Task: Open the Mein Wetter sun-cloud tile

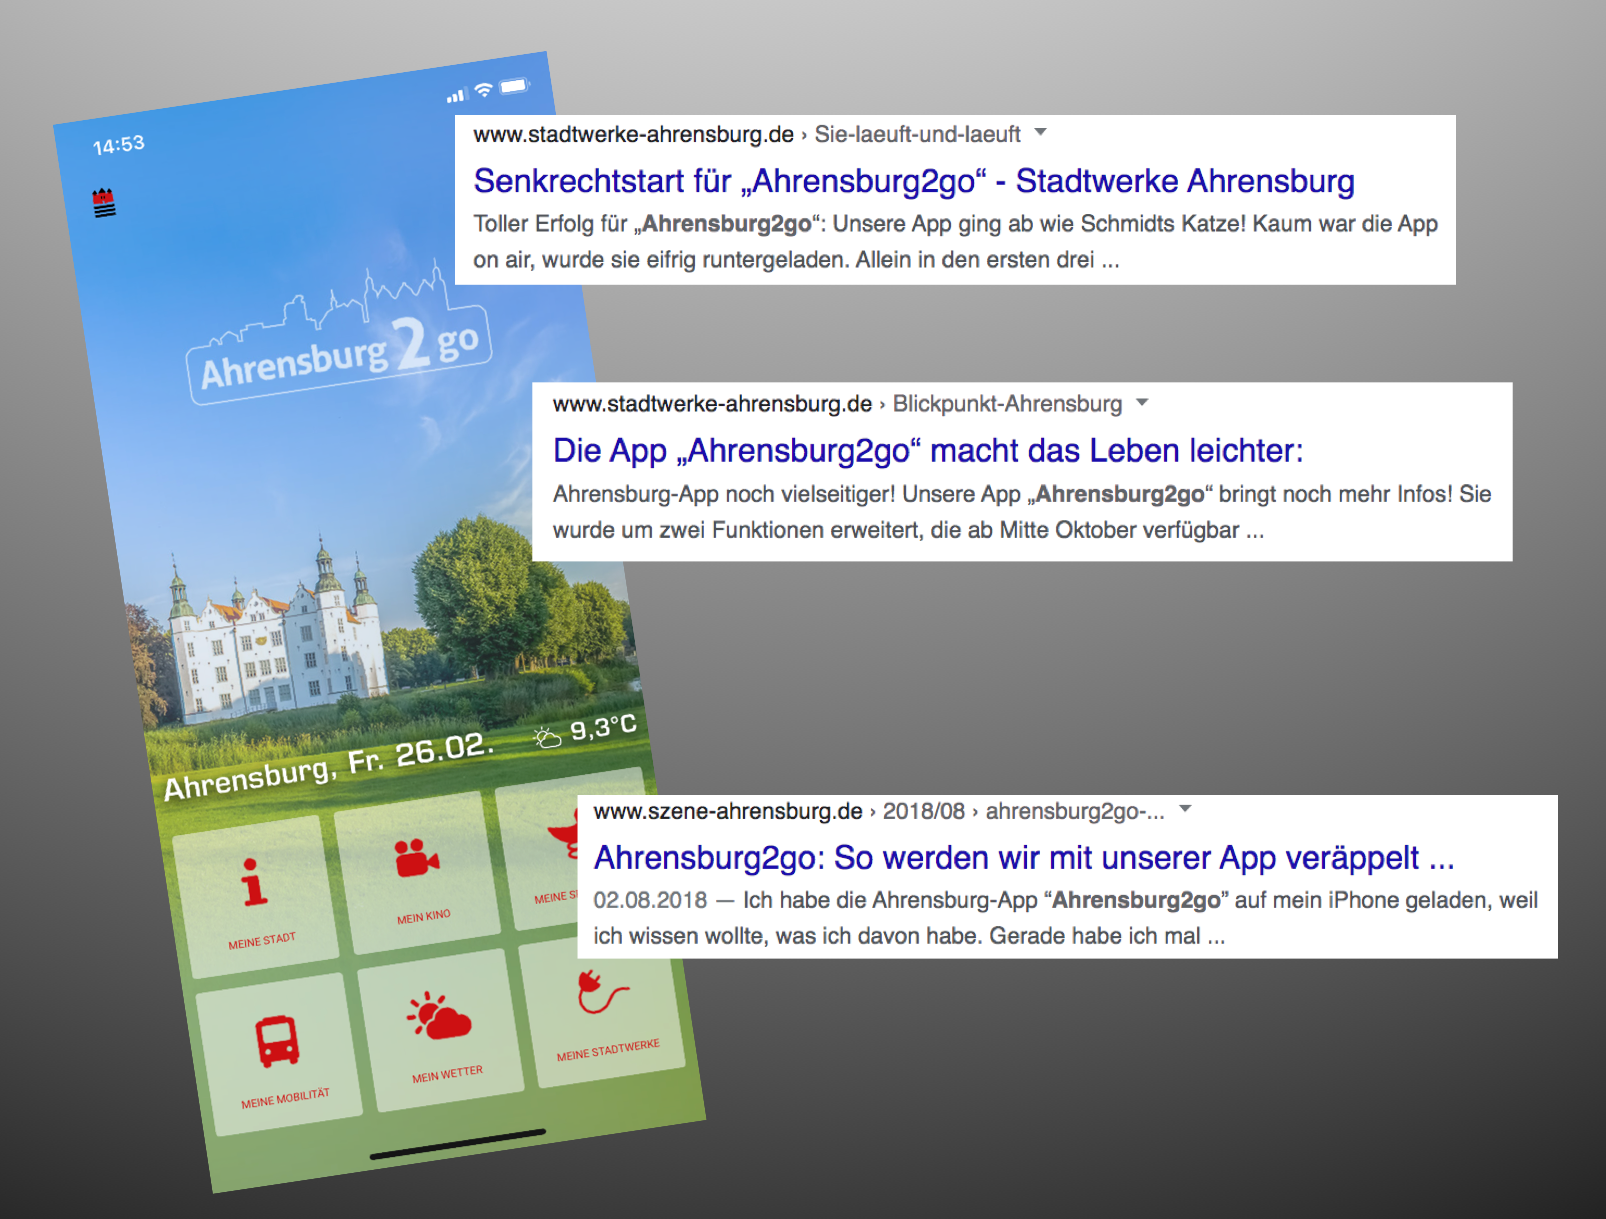Action: click(440, 1031)
